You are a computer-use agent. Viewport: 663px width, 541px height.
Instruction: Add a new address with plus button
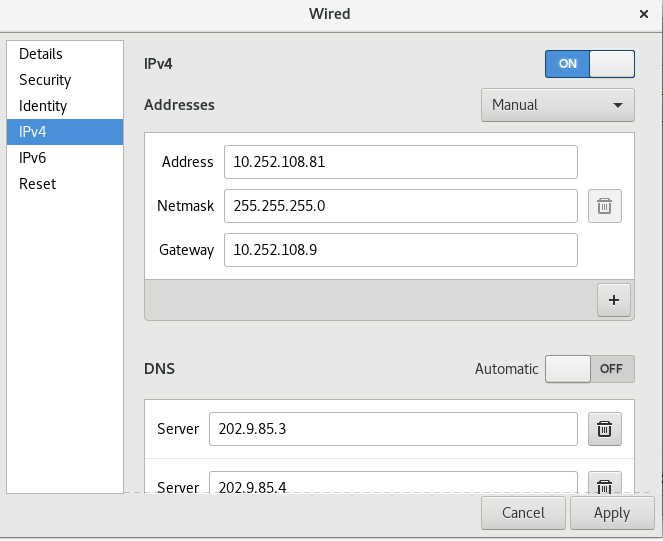click(614, 300)
